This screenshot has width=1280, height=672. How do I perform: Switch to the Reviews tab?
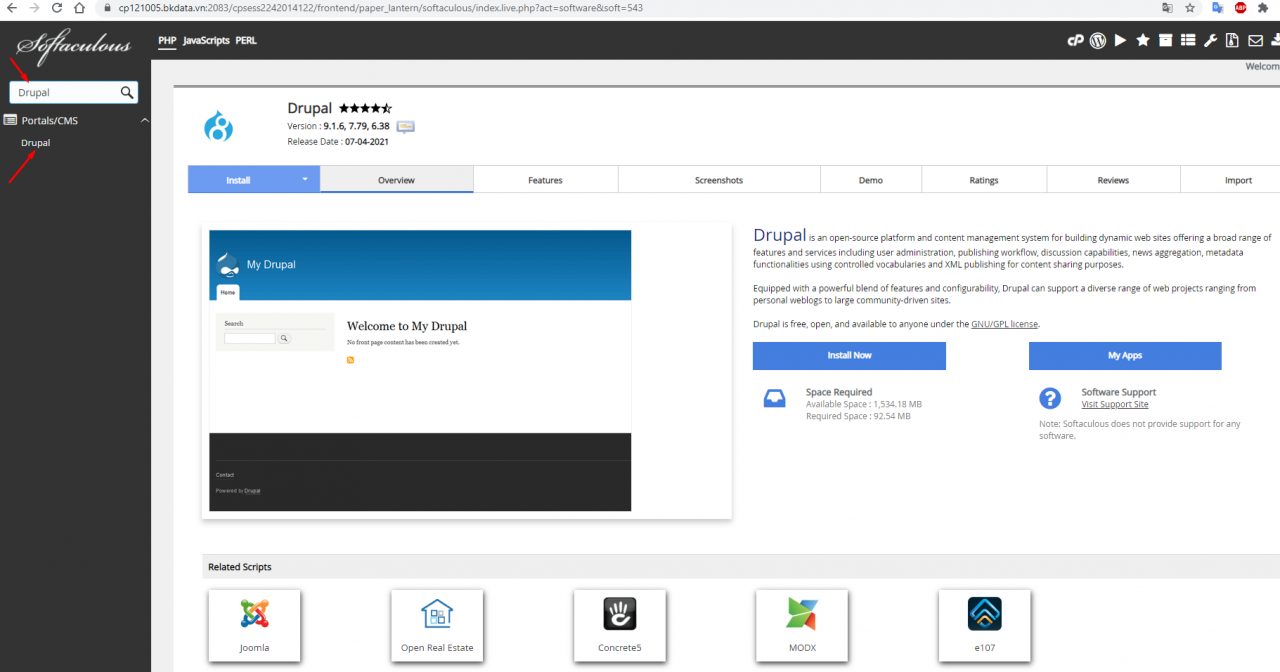[x=1113, y=180]
